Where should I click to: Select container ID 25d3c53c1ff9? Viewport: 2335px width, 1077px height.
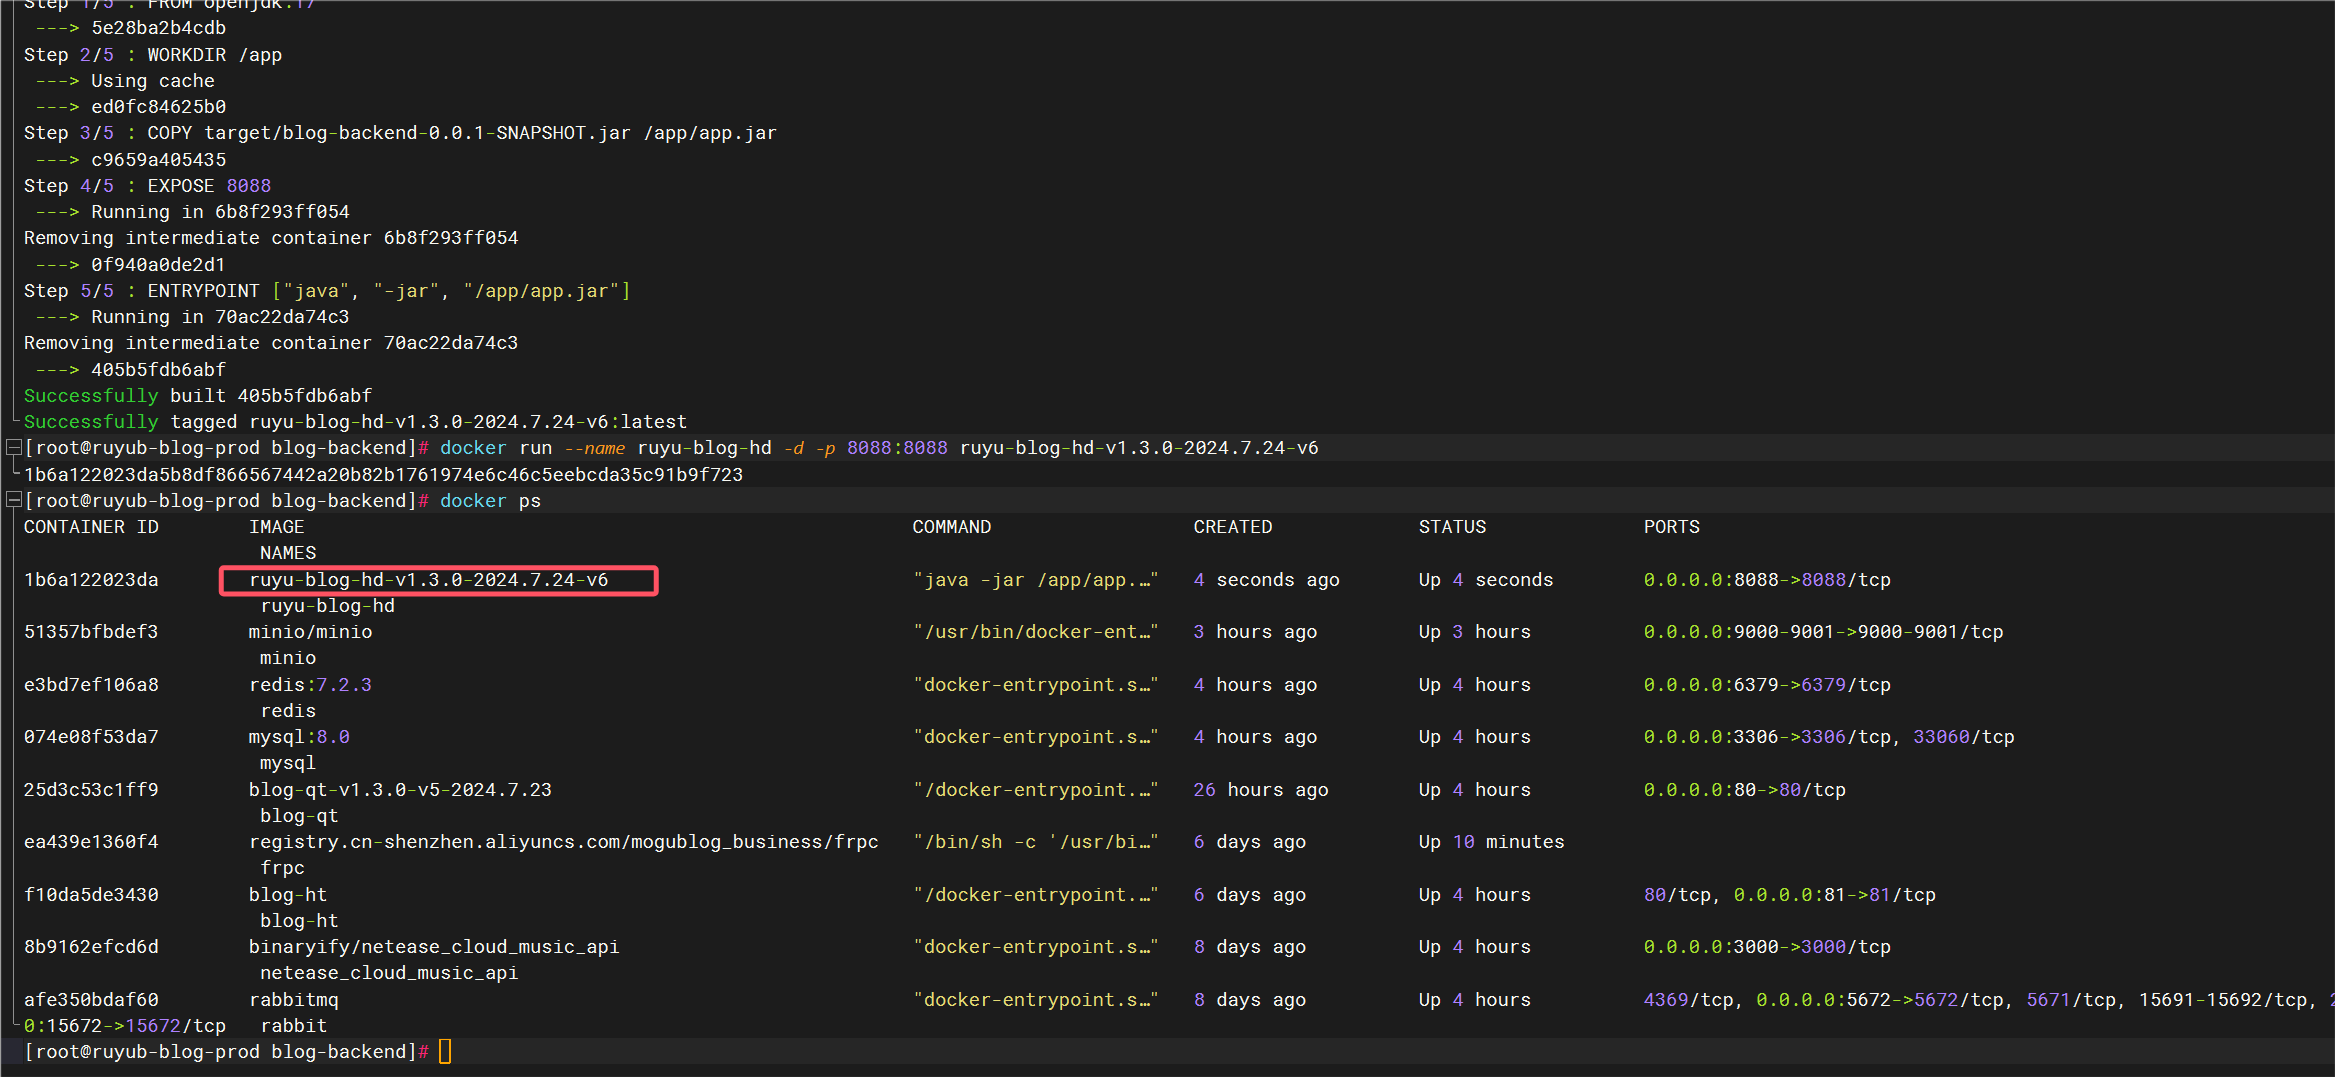(91, 790)
